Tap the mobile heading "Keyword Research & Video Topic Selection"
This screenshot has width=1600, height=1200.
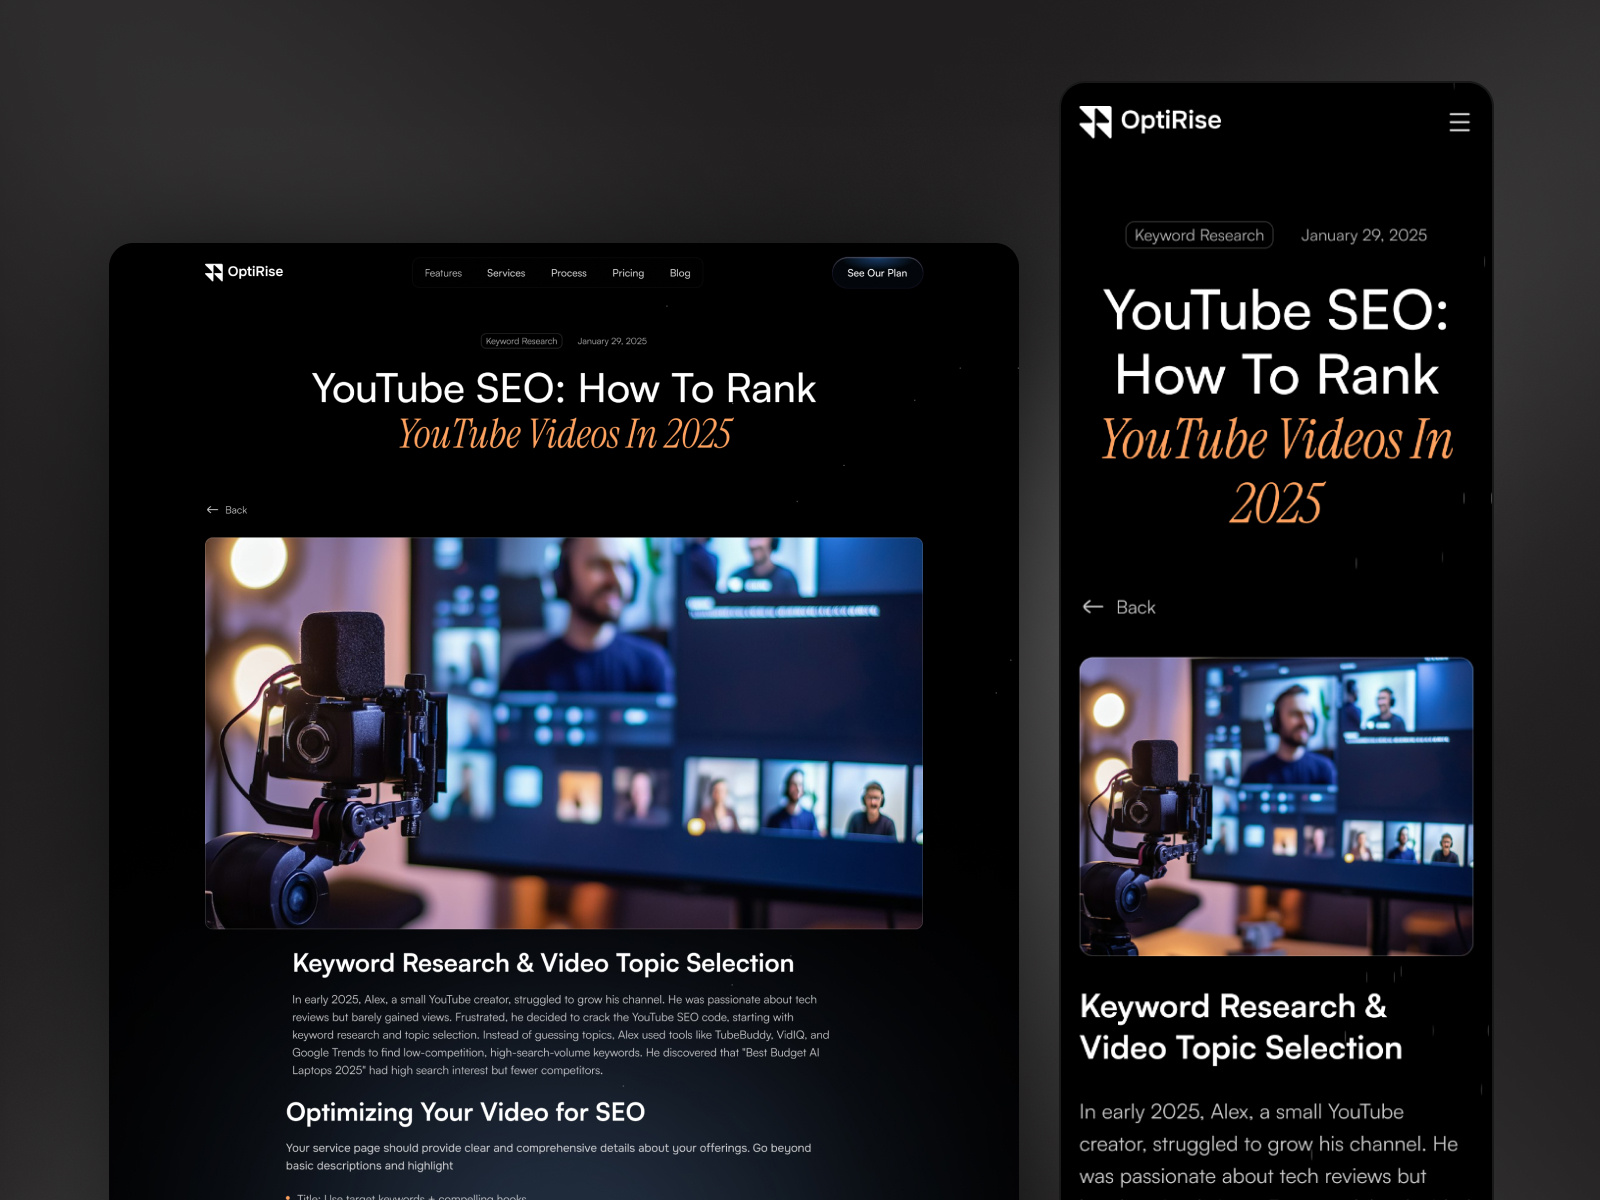[x=1241, y=1027]
